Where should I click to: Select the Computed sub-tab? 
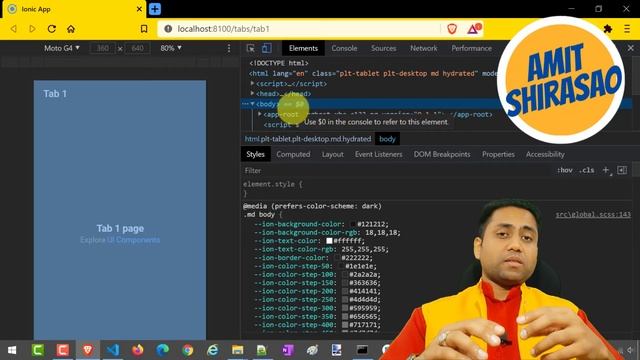[x=293, y=154]
